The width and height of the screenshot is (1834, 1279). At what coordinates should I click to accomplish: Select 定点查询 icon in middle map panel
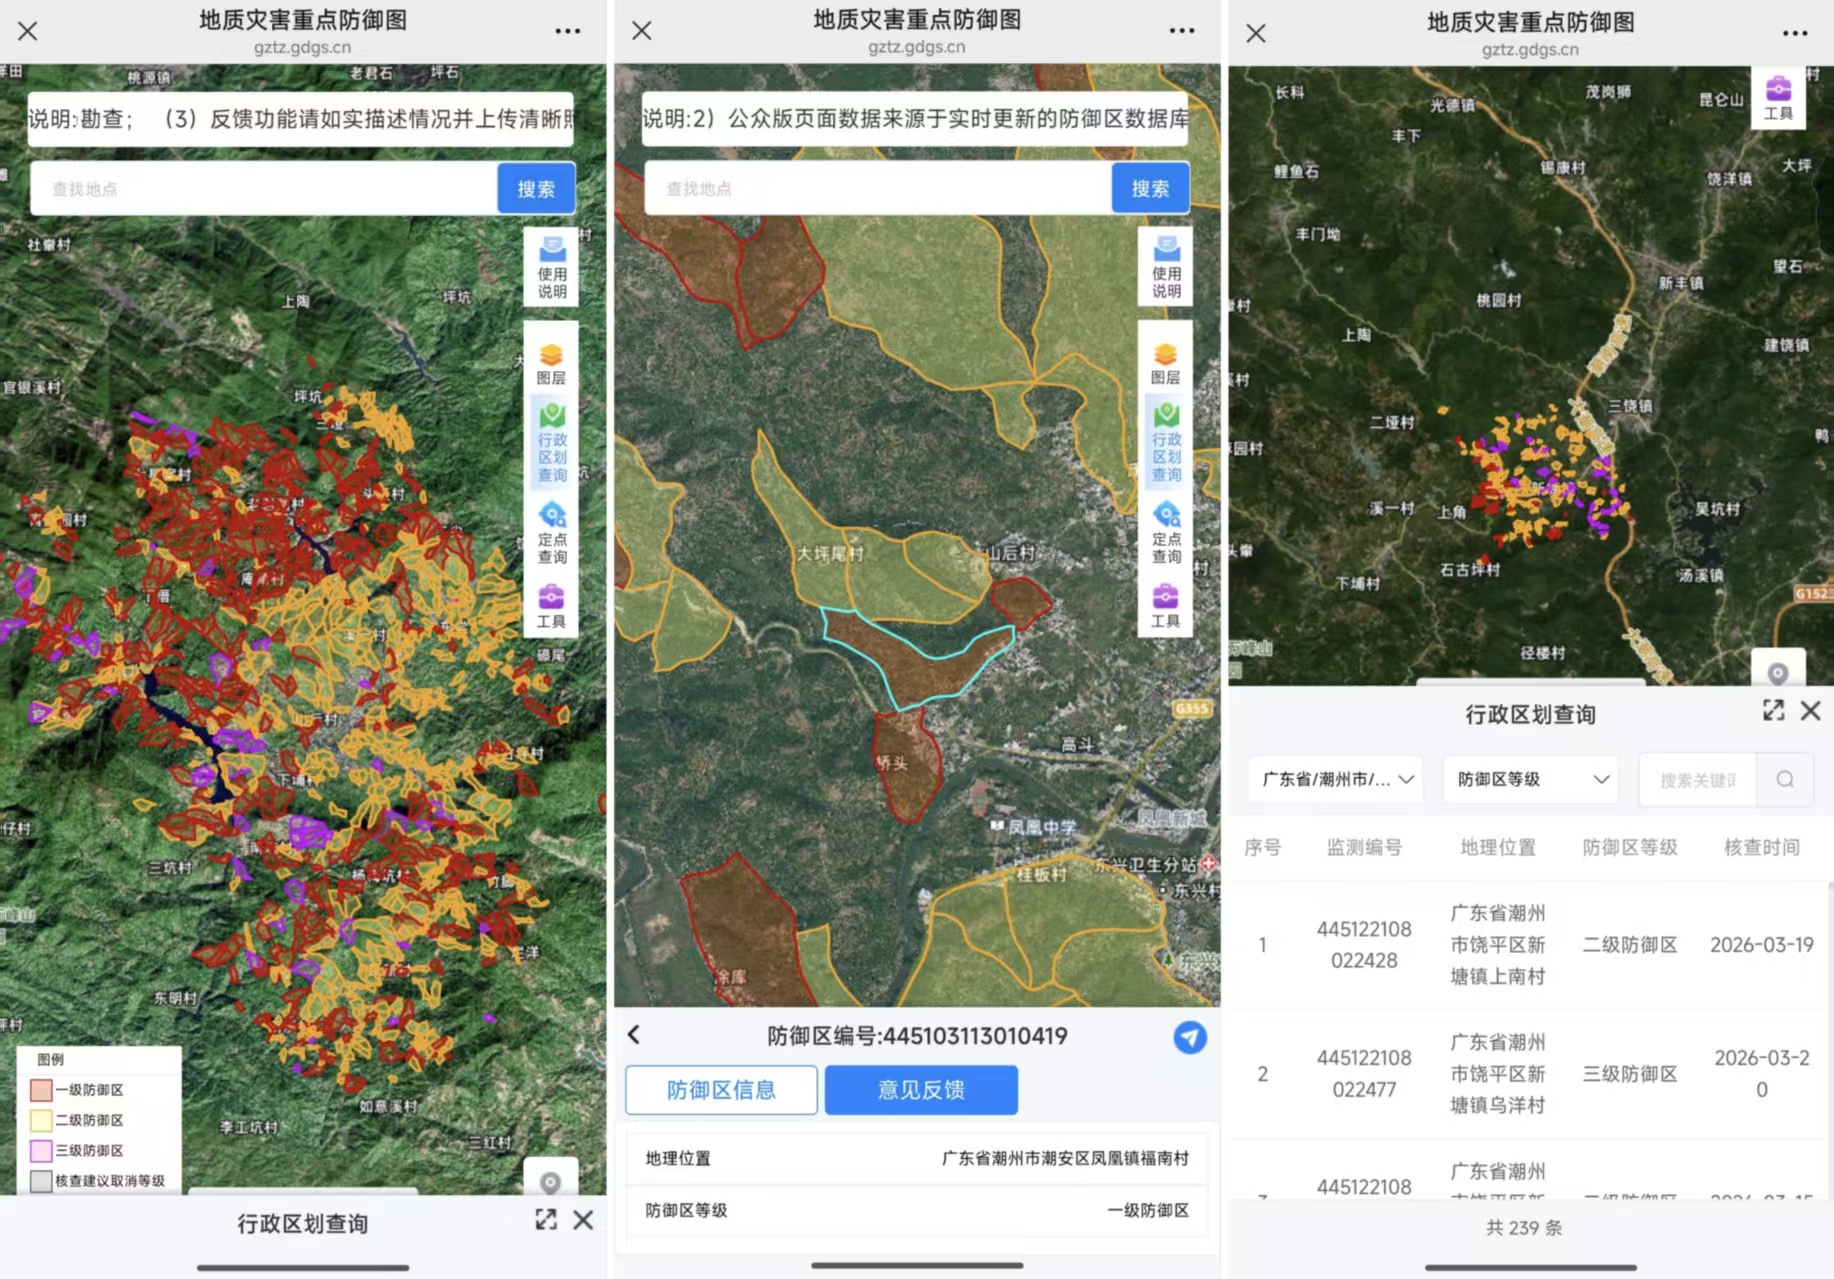1165,533
